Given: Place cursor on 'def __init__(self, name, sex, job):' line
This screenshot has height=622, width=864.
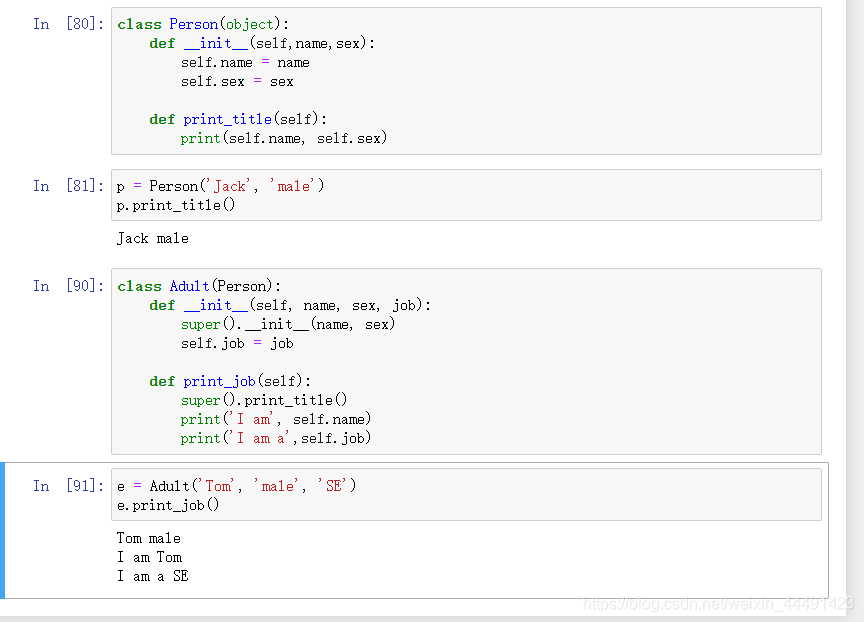Looking at the screenshot, I should tap(290, 305).
